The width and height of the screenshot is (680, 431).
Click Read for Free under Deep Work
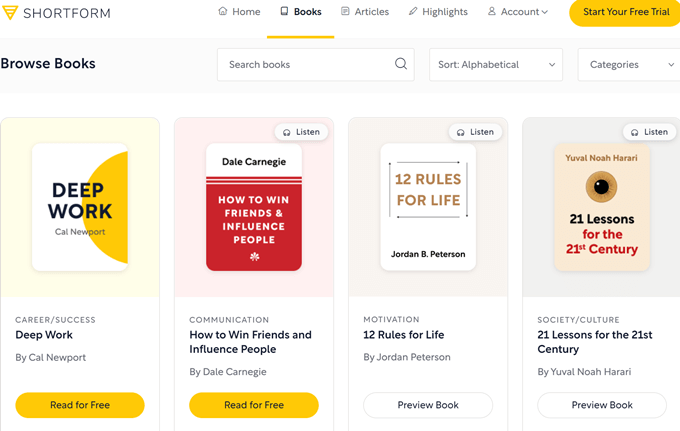80,405
